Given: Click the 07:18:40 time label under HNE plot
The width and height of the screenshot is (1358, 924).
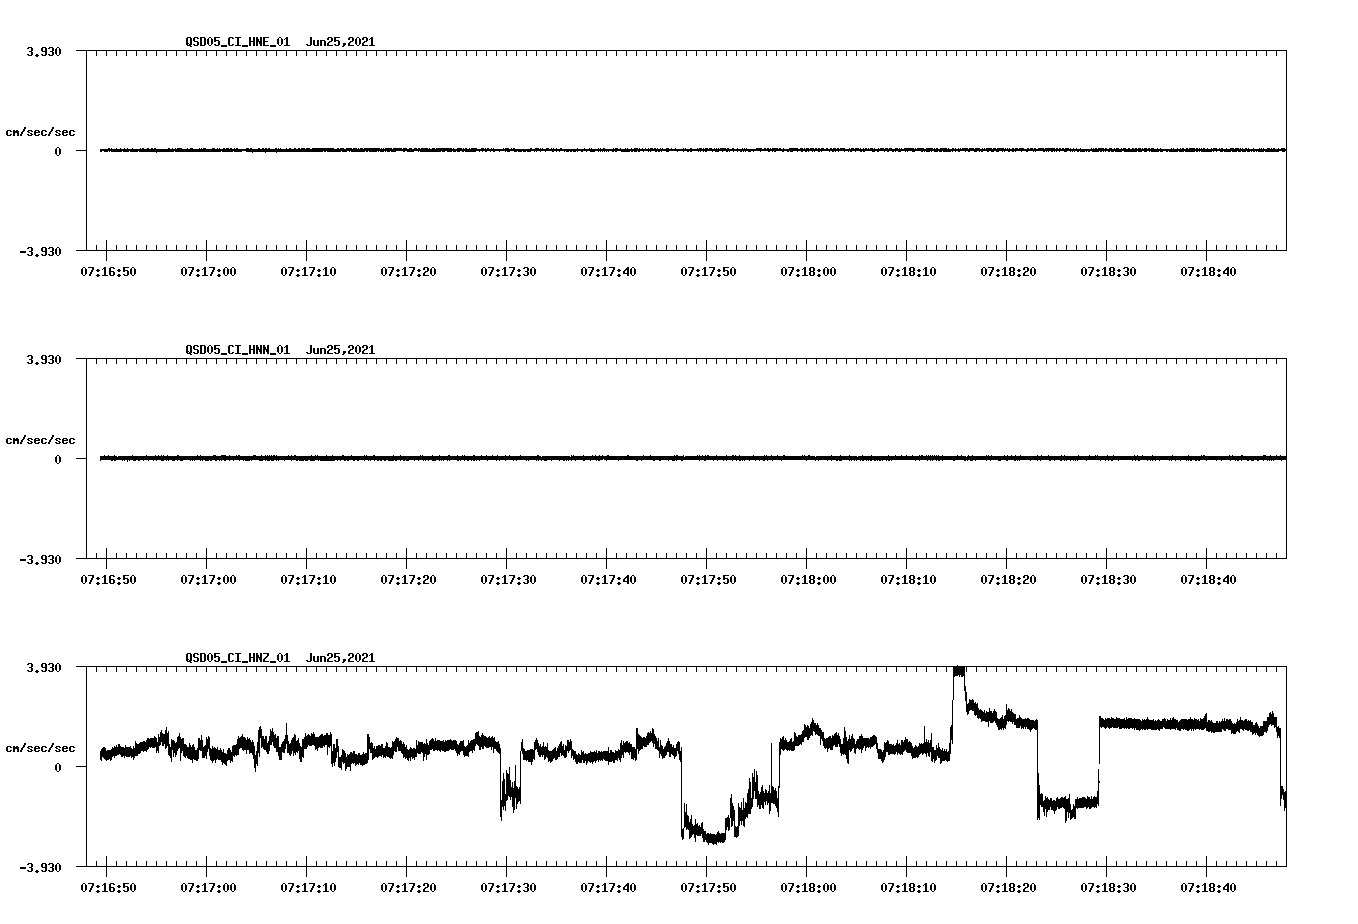Looking at the screenshot, I should pos(1208,271).
